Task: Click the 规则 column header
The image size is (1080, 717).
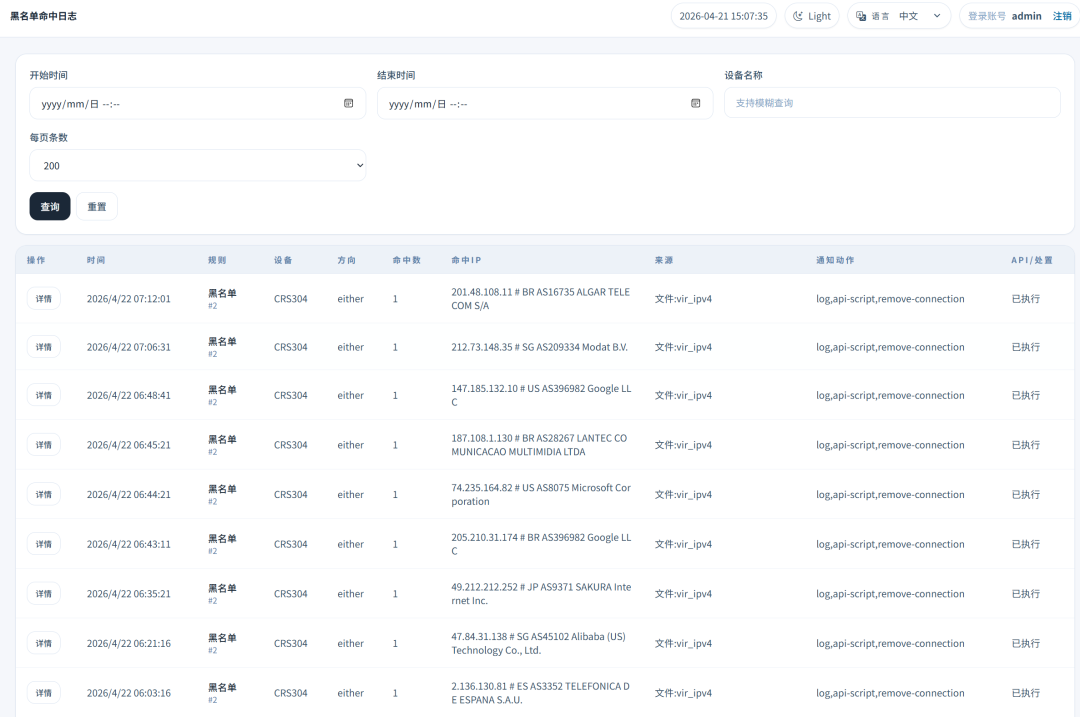Action: [x=217, y=260]
